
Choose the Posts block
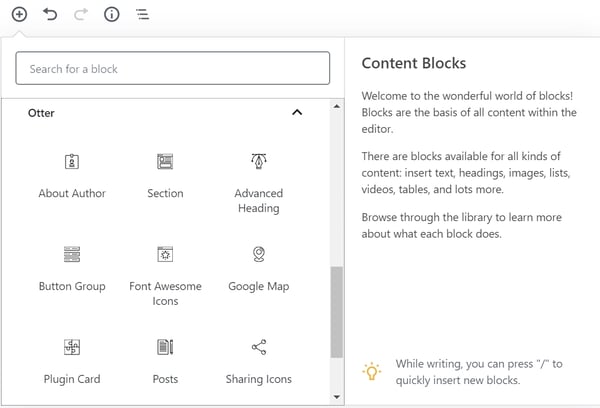click(x=165, y=361)
